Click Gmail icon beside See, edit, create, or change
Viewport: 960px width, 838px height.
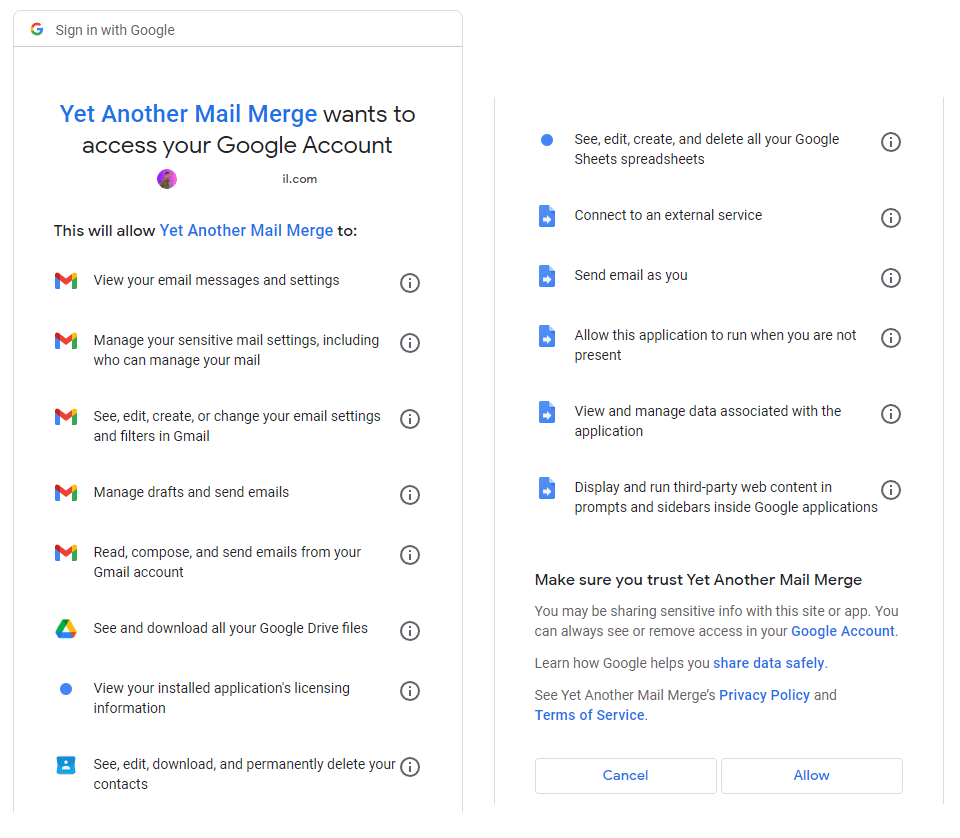(x=66, y=416)
